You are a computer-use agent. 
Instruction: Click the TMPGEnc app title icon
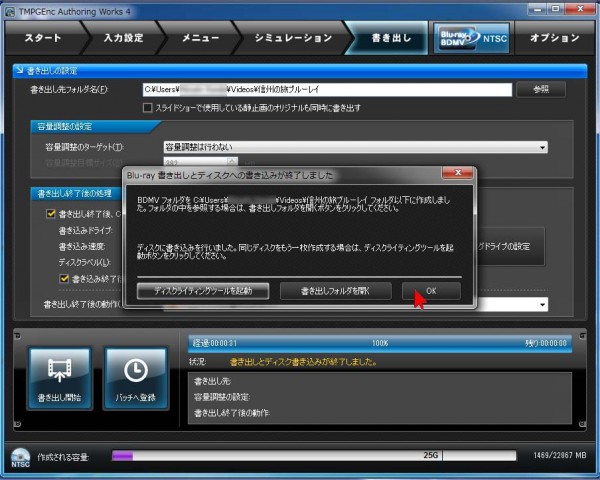[10, 11]
